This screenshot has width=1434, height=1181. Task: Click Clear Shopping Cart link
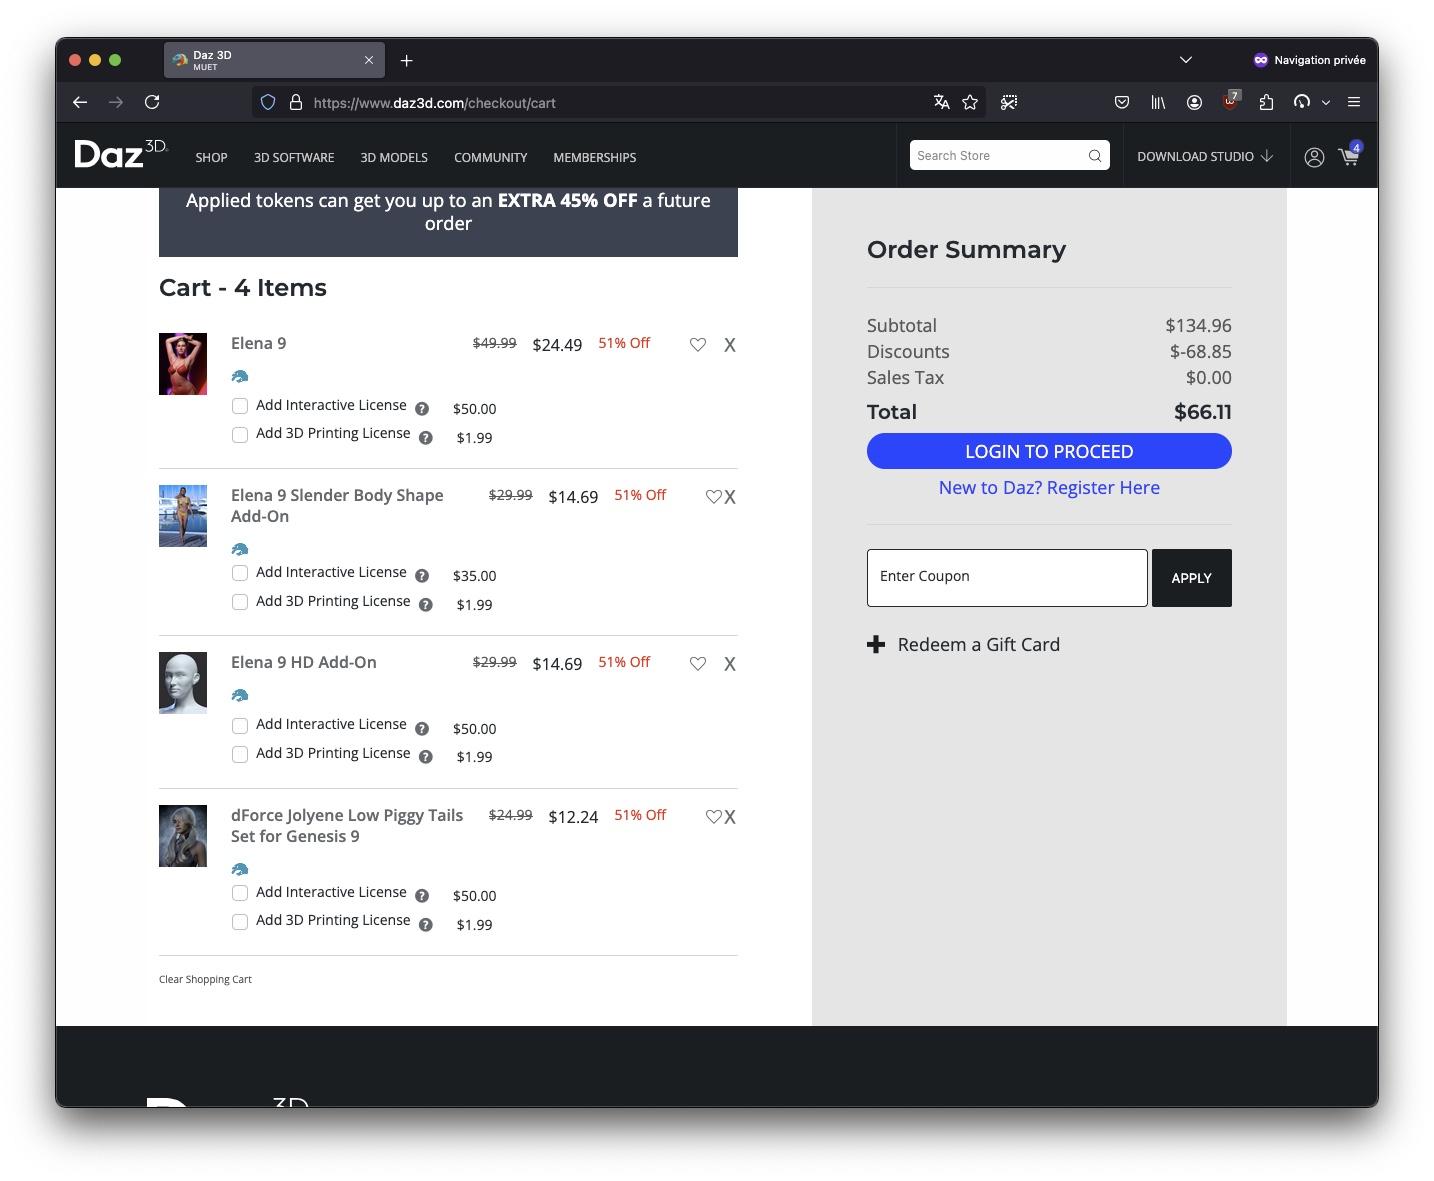(x=205, y=980)
